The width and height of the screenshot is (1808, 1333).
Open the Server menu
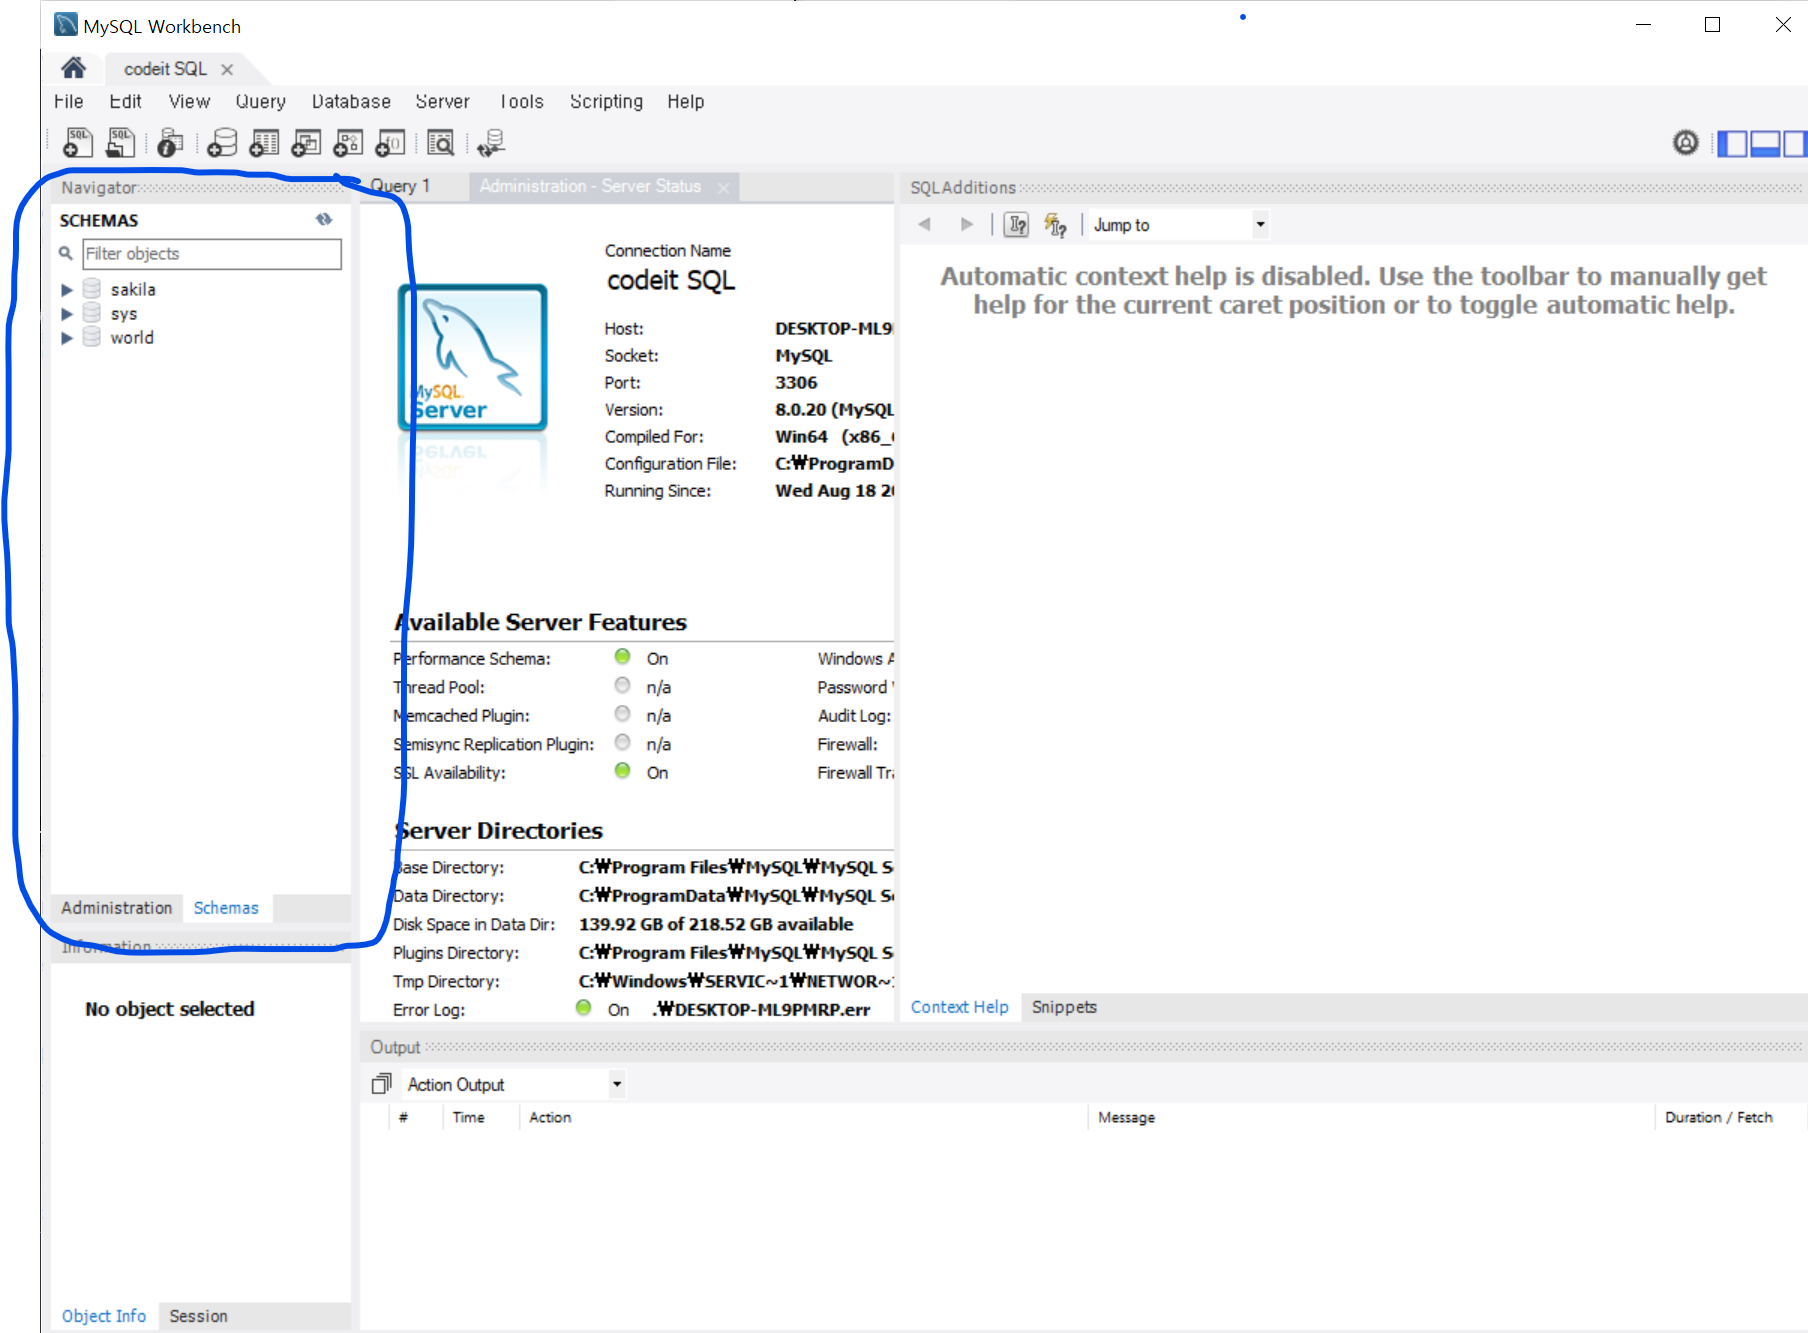click(x=443, y=101)
